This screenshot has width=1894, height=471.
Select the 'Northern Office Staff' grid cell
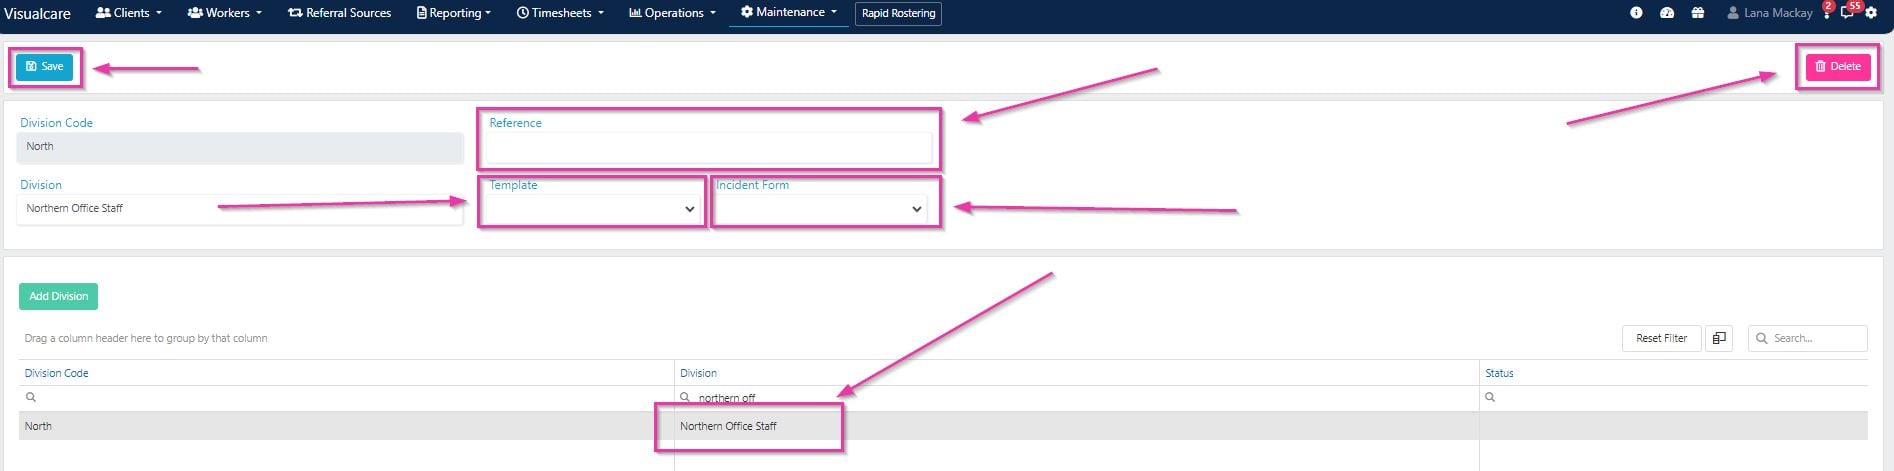(x=1077, y=426)
